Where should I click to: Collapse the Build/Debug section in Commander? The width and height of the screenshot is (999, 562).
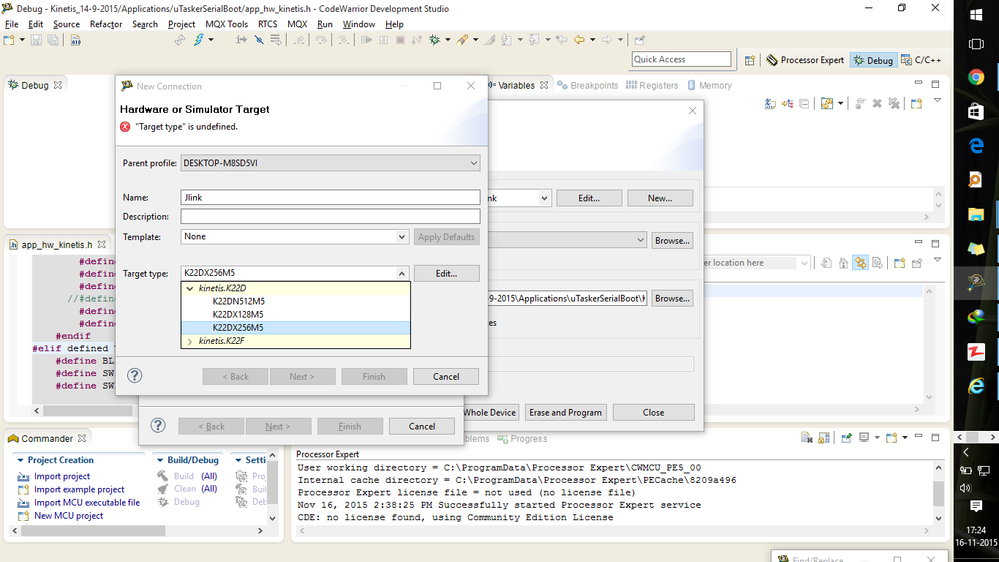pyautogui.click(x=160, y=460)
